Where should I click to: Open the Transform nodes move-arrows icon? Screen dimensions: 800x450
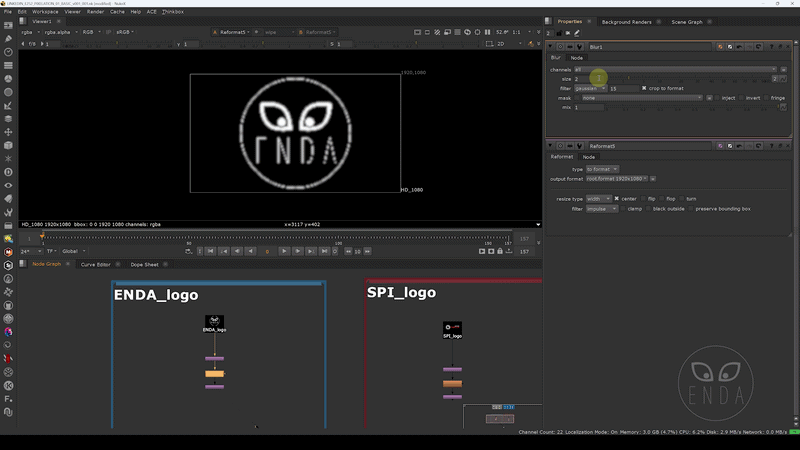[x=8, y=132]
